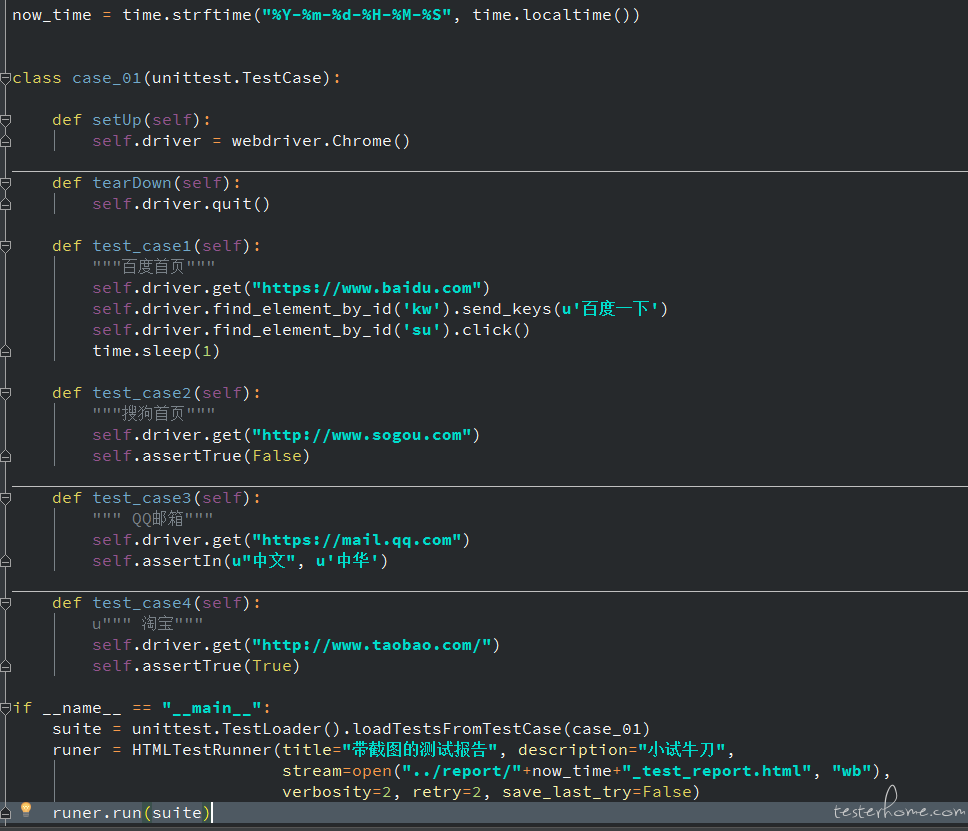This screenshot has width=968, height=831.
Task: Collapse the test_case3 method fold marker
Action: click(6, 498)
